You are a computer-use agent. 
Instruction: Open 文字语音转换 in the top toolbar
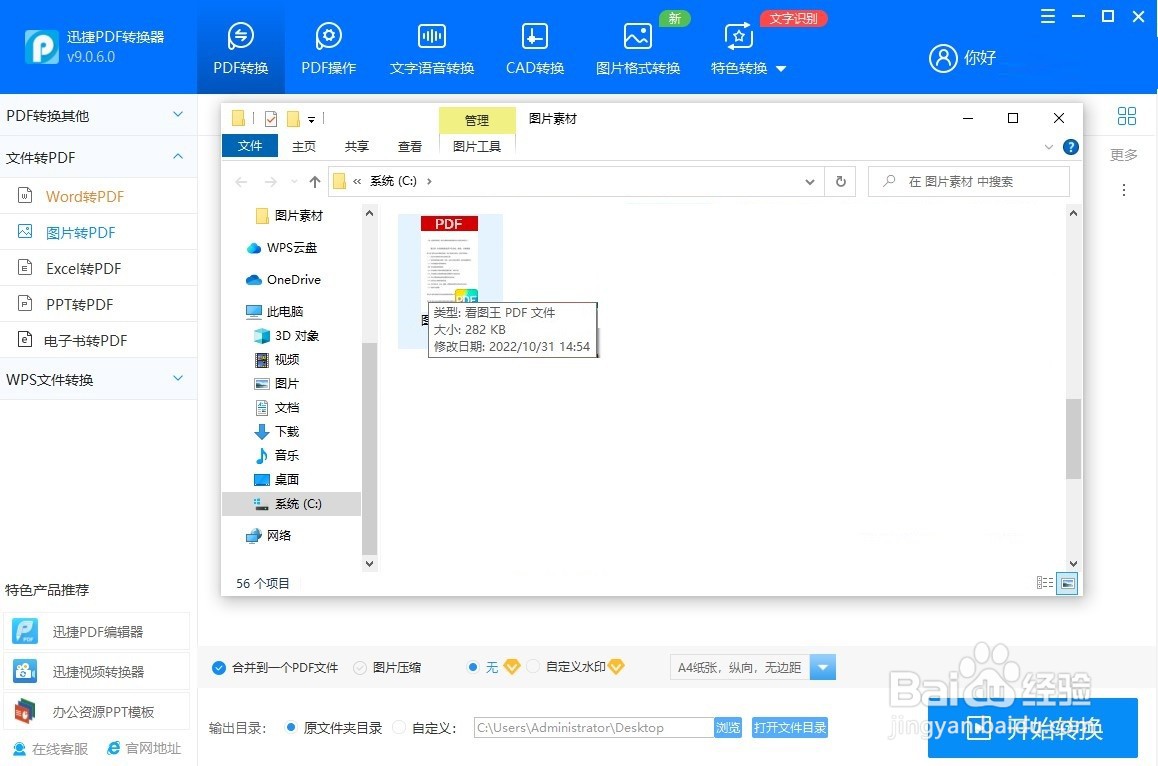[432, 49]
